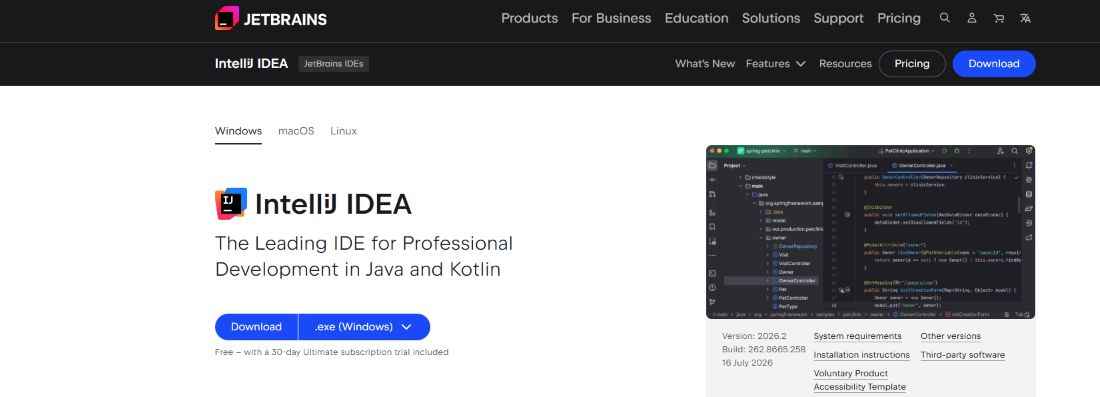
Task: Open the language selector icon
Action: coord(1025,18)
